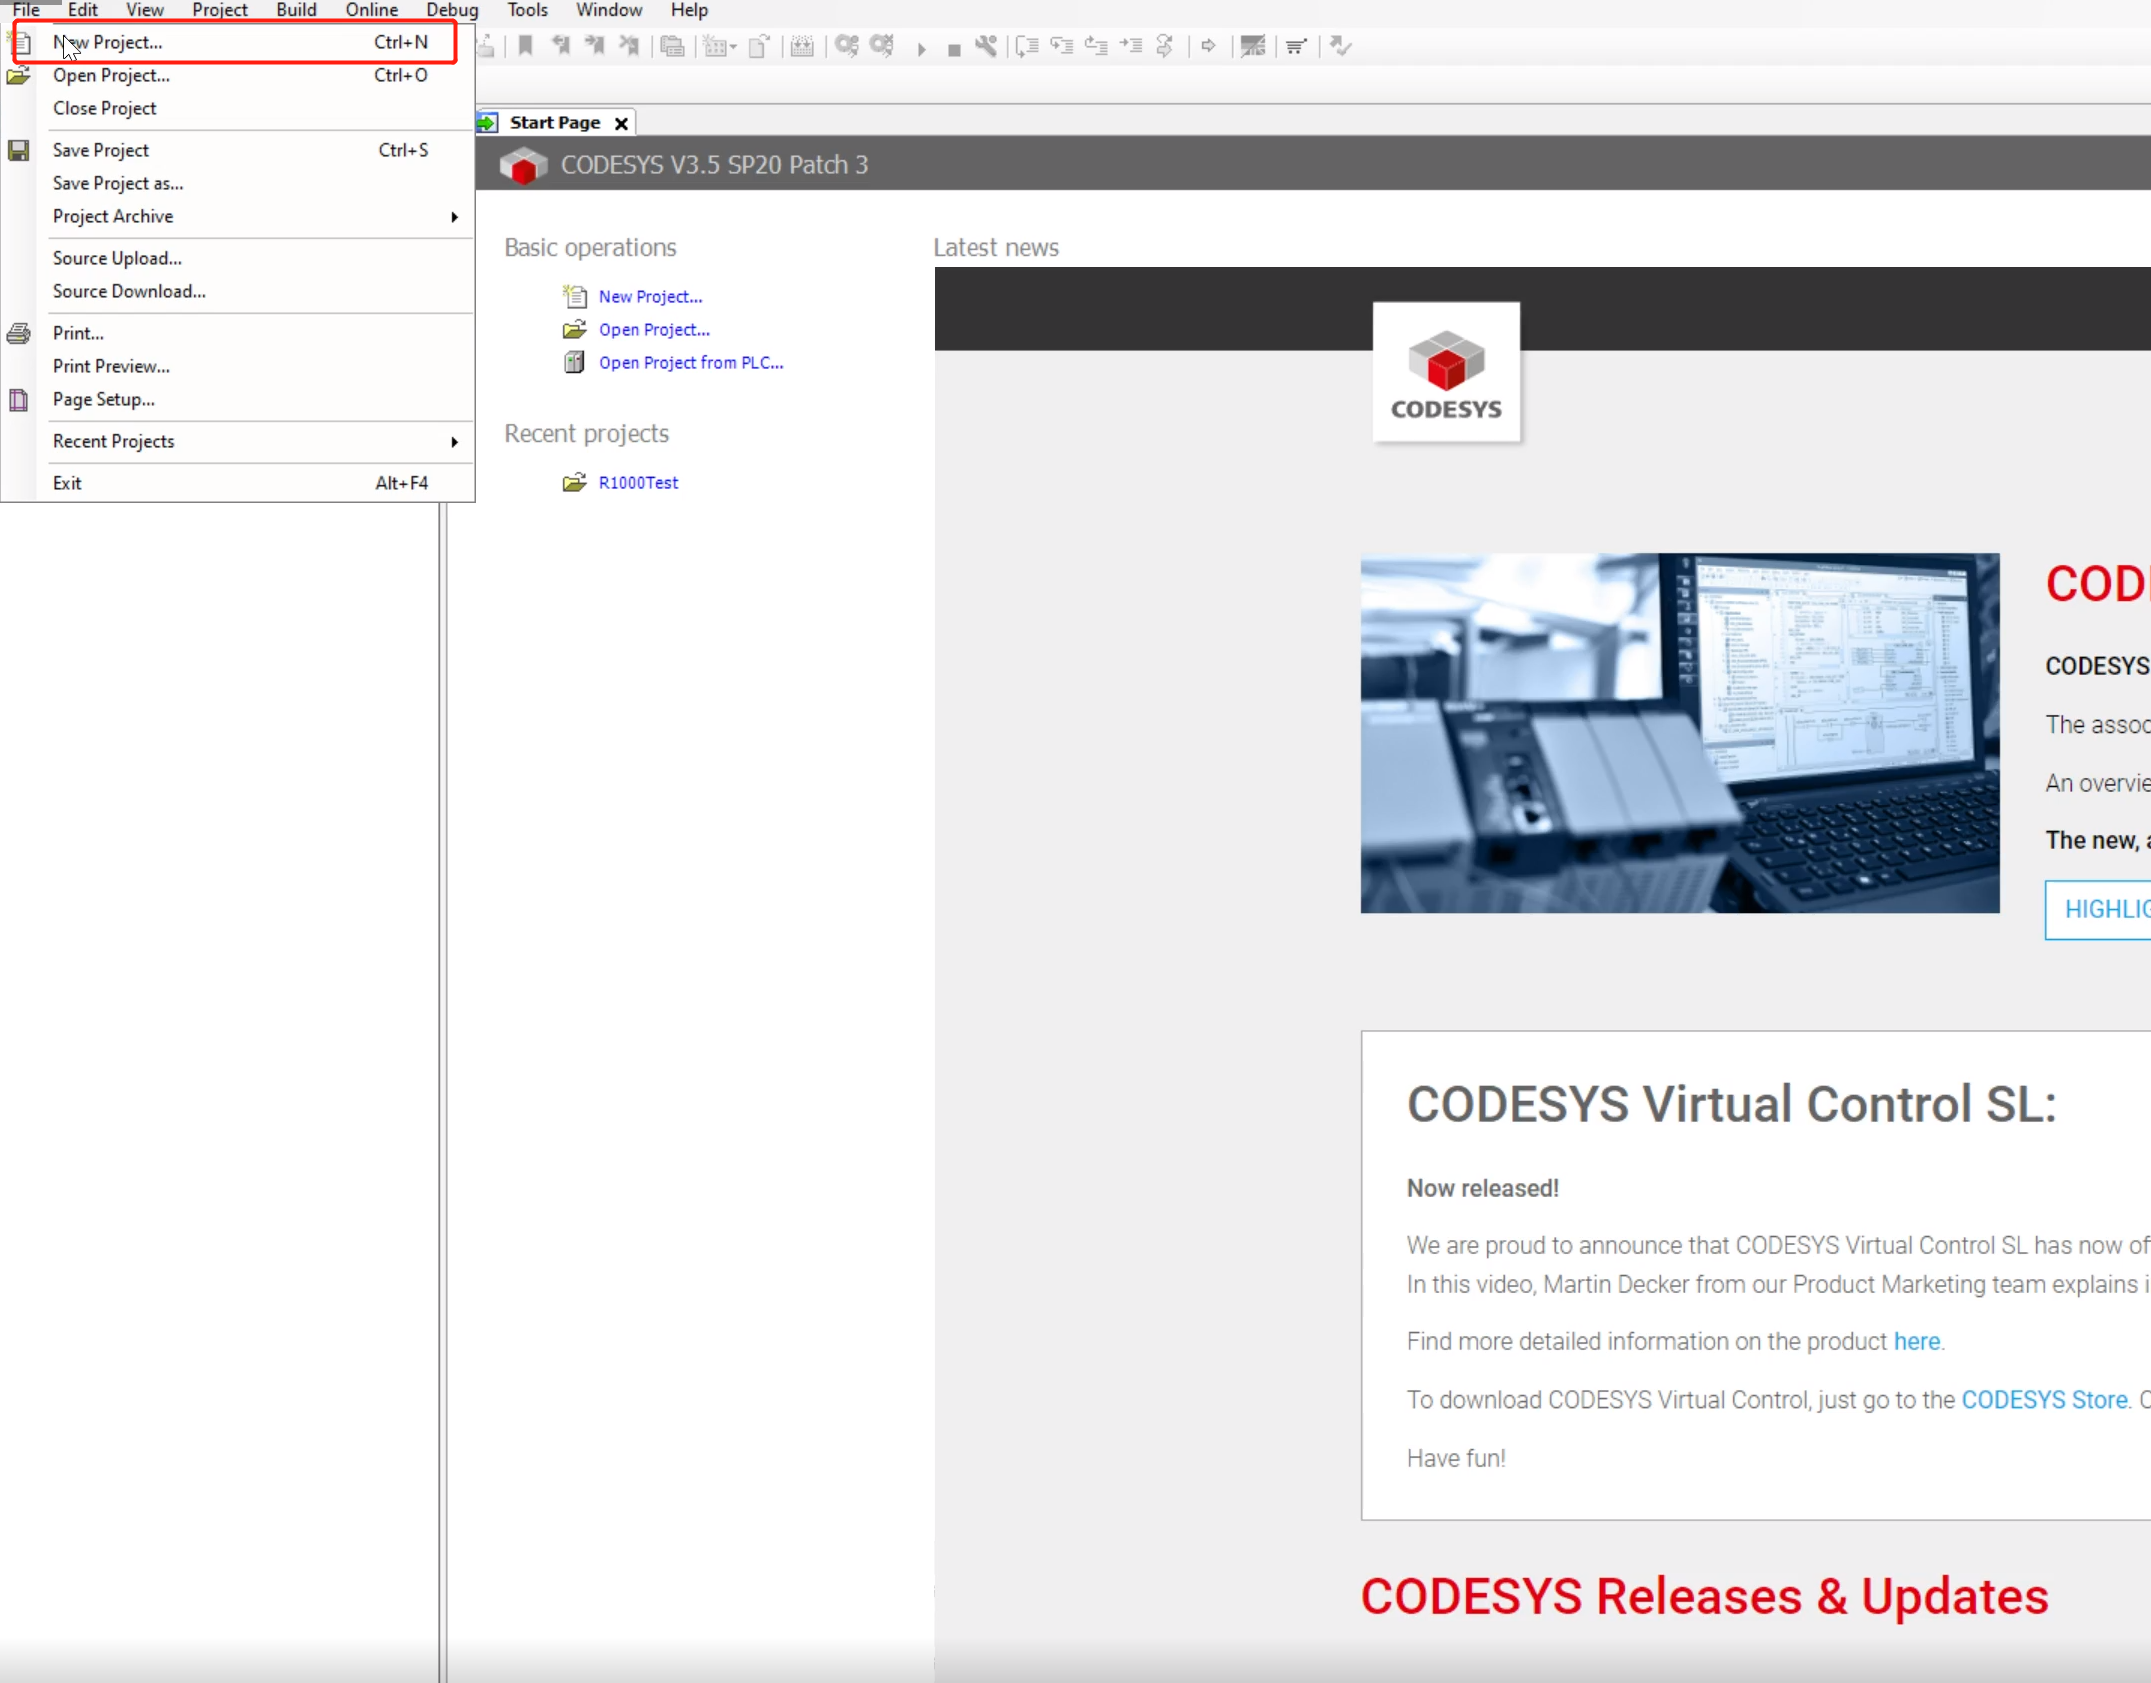Open the Help menu
Image resolution: width=2151 pixels, height=1683 pixels.
[x=689, y=10]
